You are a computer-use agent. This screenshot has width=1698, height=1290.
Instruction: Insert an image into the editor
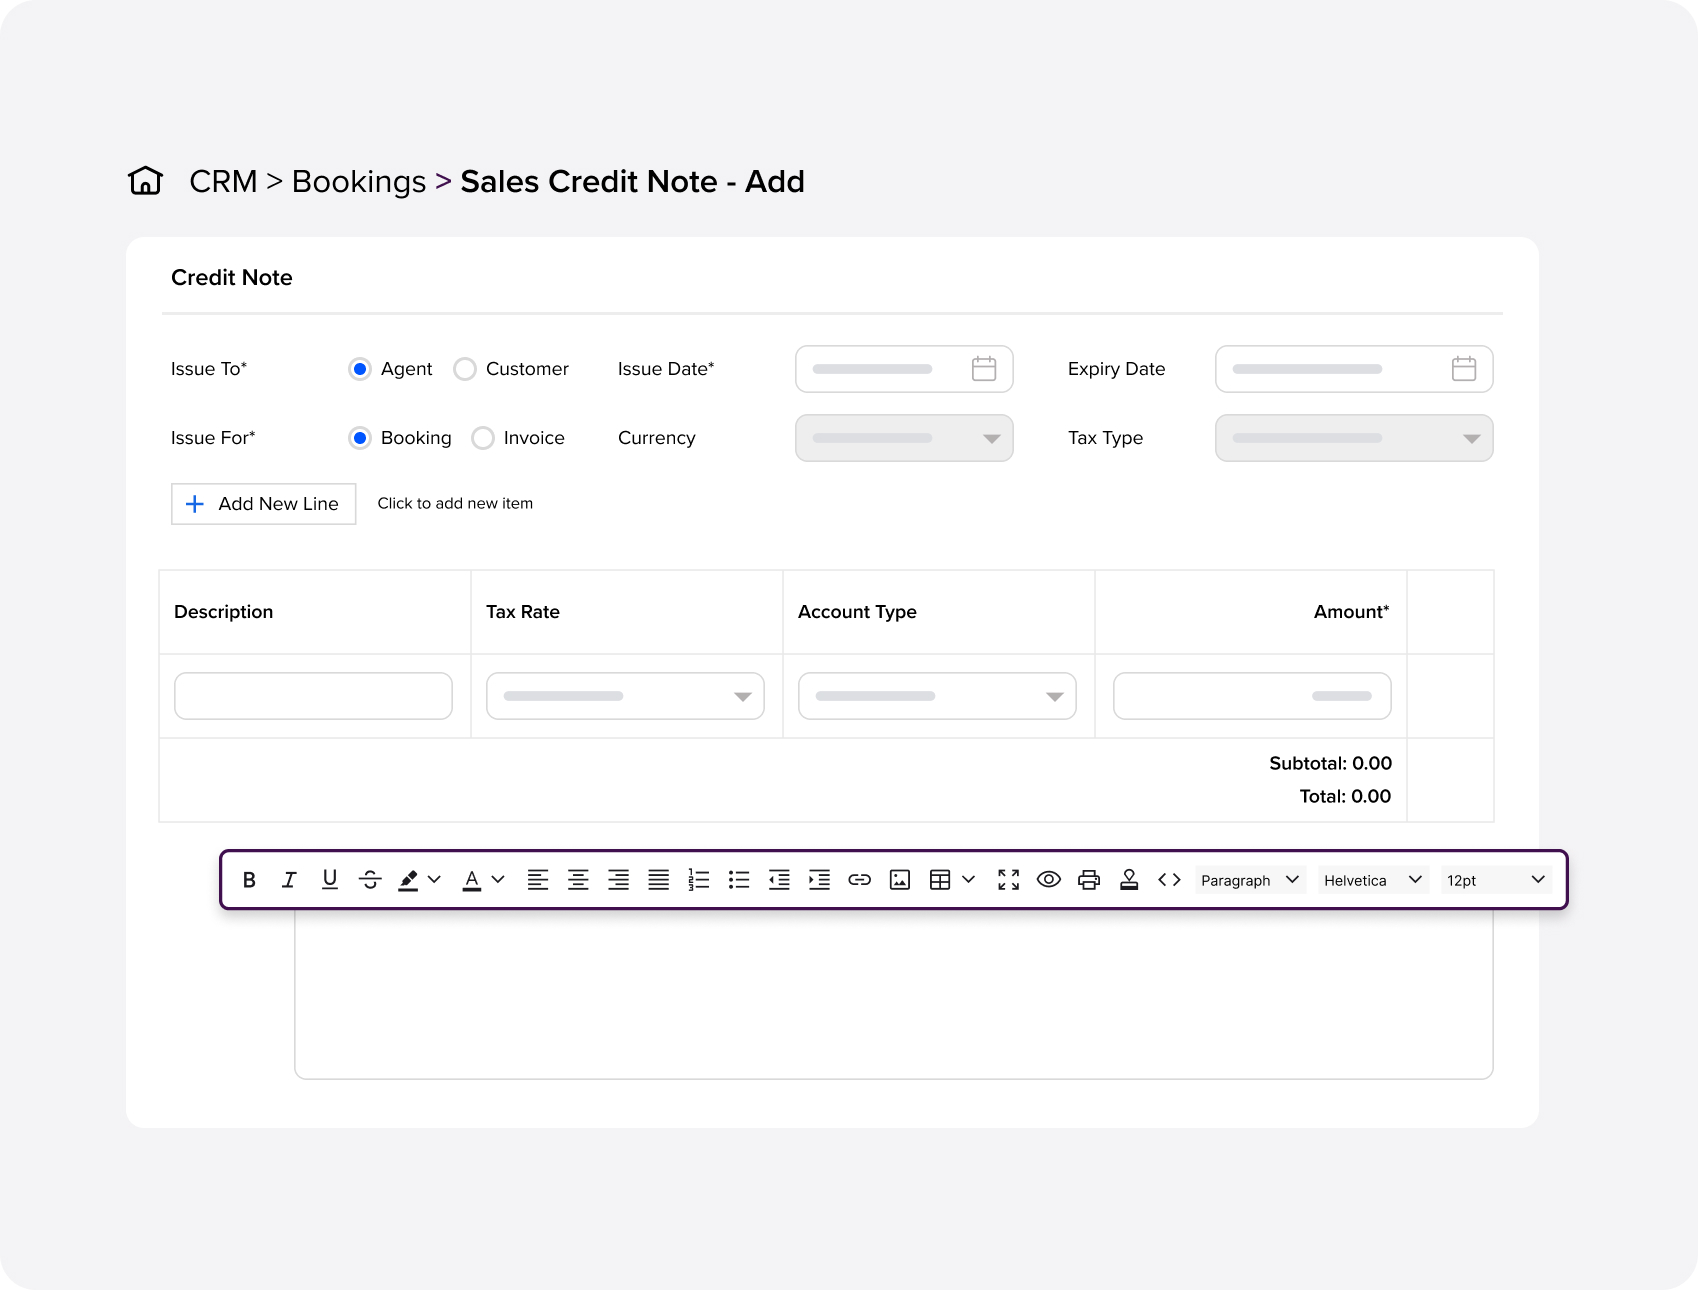click(x=900, y=880)
